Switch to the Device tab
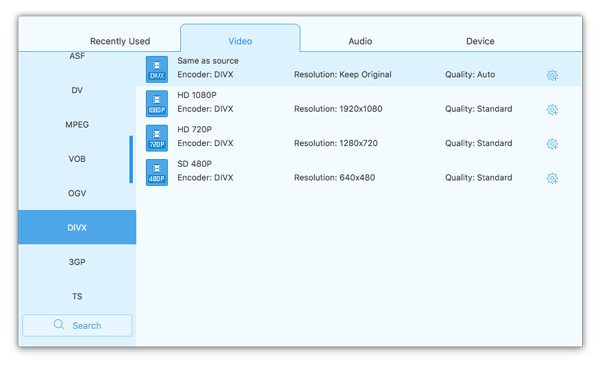 click(480, 41)
